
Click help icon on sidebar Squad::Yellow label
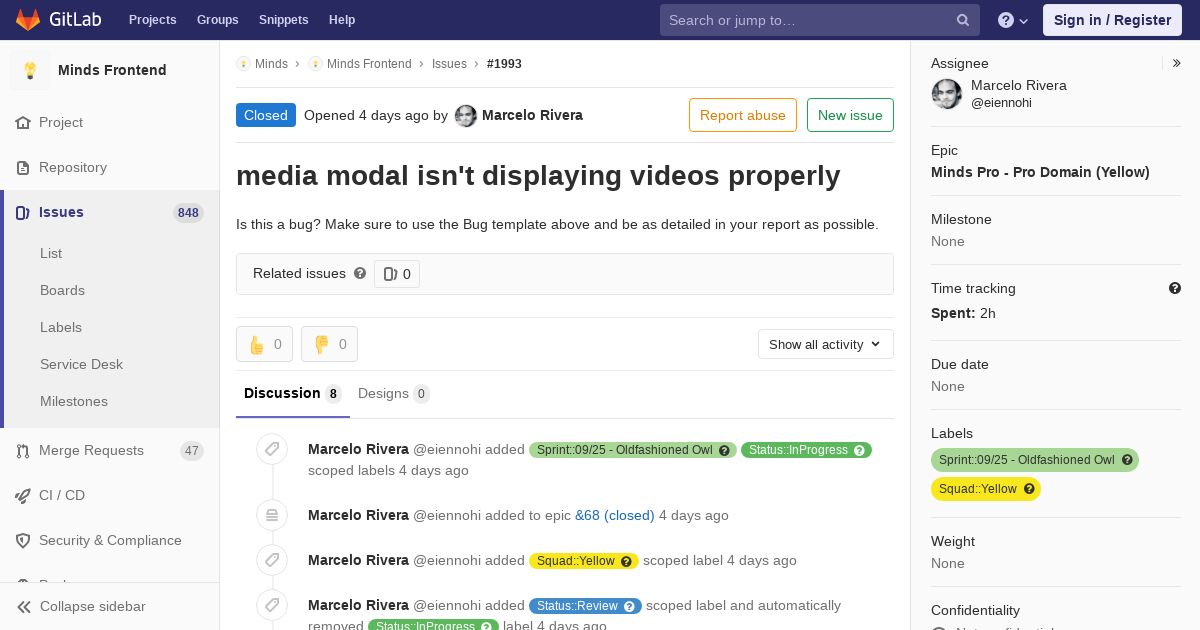(1029, 489)
